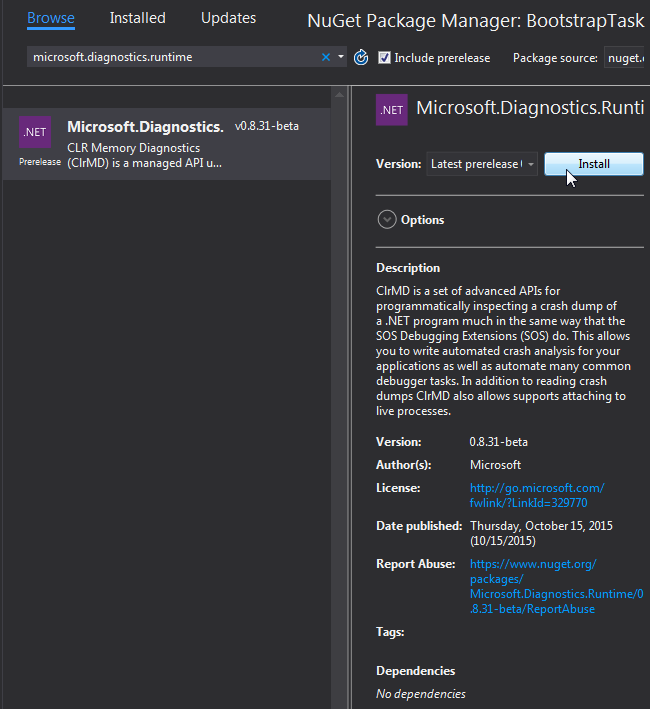Click the CLR Memory Diagnostics description text
650x709 pixels.
click(144, 155)
